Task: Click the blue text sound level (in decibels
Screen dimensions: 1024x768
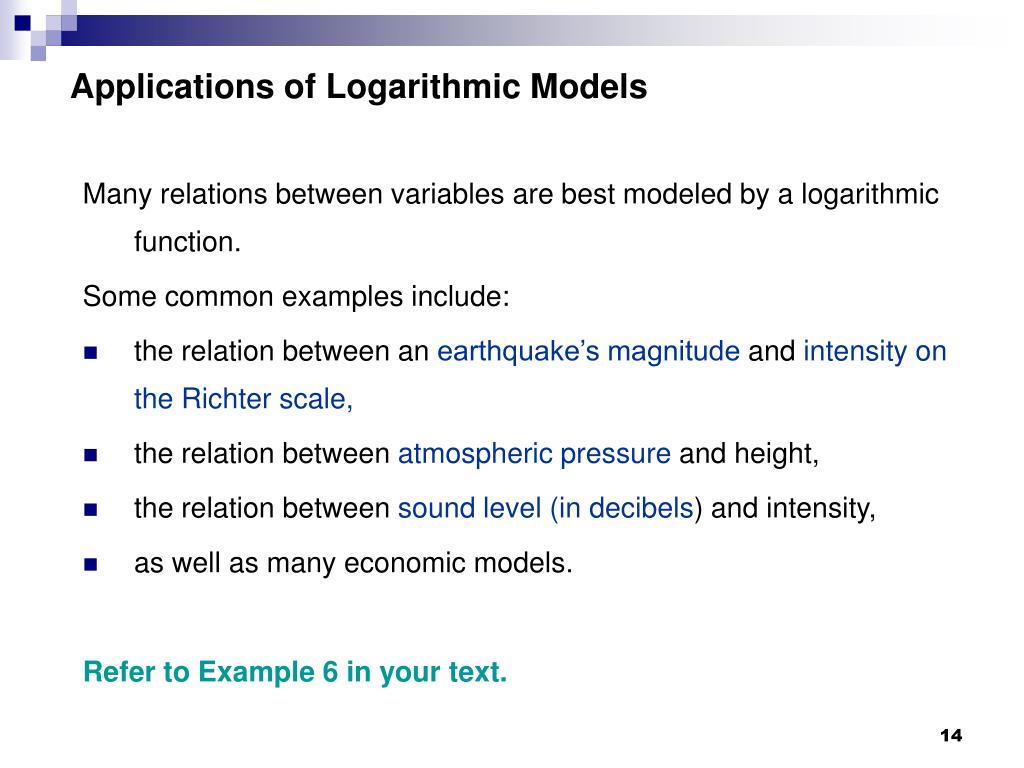Action: (545, 509)
